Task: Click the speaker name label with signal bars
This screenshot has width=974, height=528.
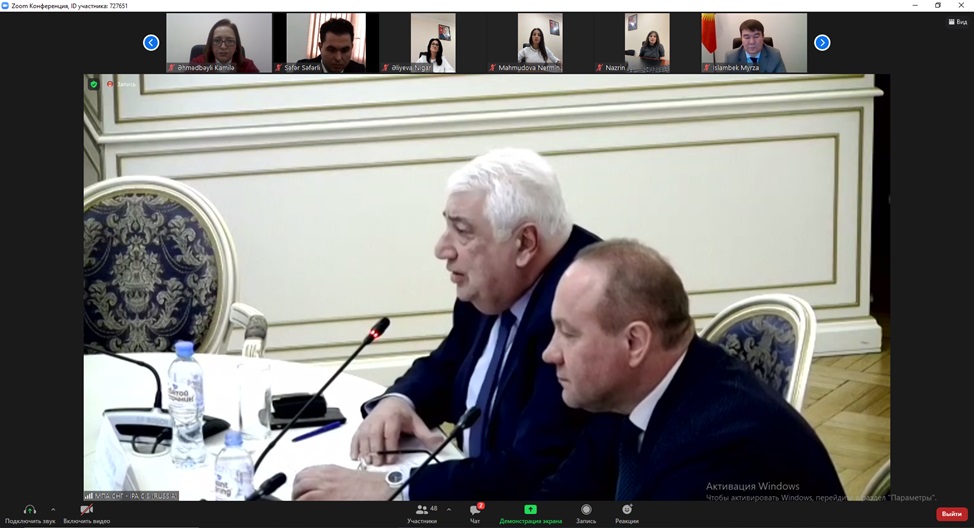Action: 131,496
